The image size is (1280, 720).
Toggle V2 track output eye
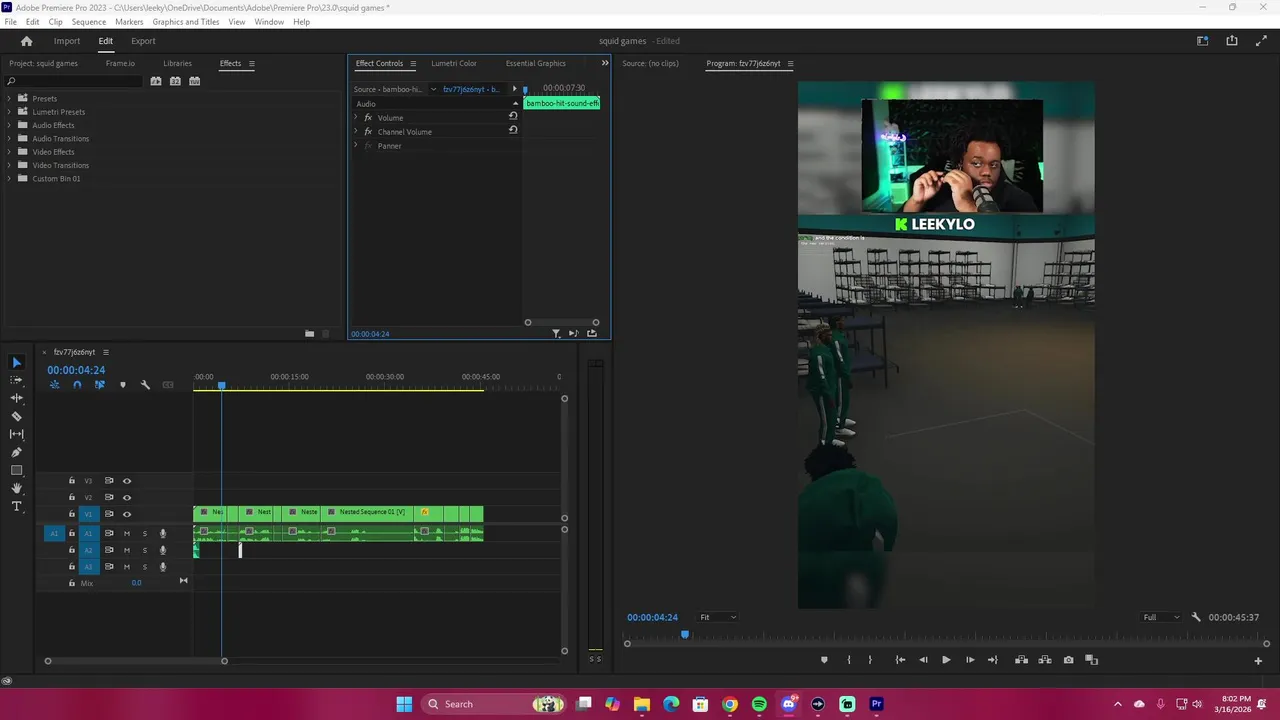(x=126, y=497)
